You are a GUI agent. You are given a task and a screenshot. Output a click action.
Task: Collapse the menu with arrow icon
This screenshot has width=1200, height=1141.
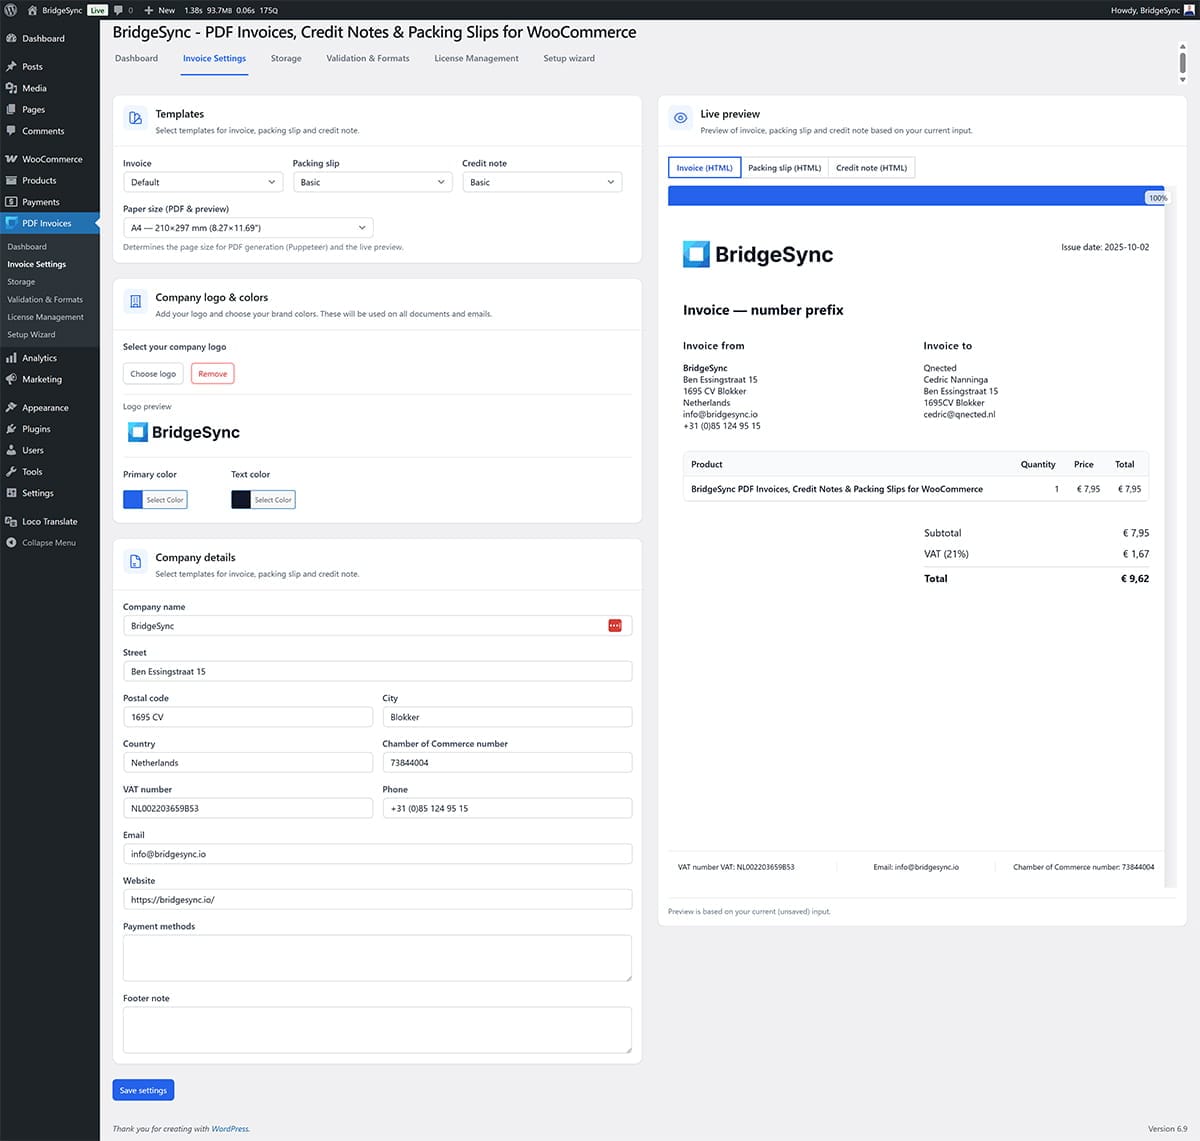tap(11, 543)
